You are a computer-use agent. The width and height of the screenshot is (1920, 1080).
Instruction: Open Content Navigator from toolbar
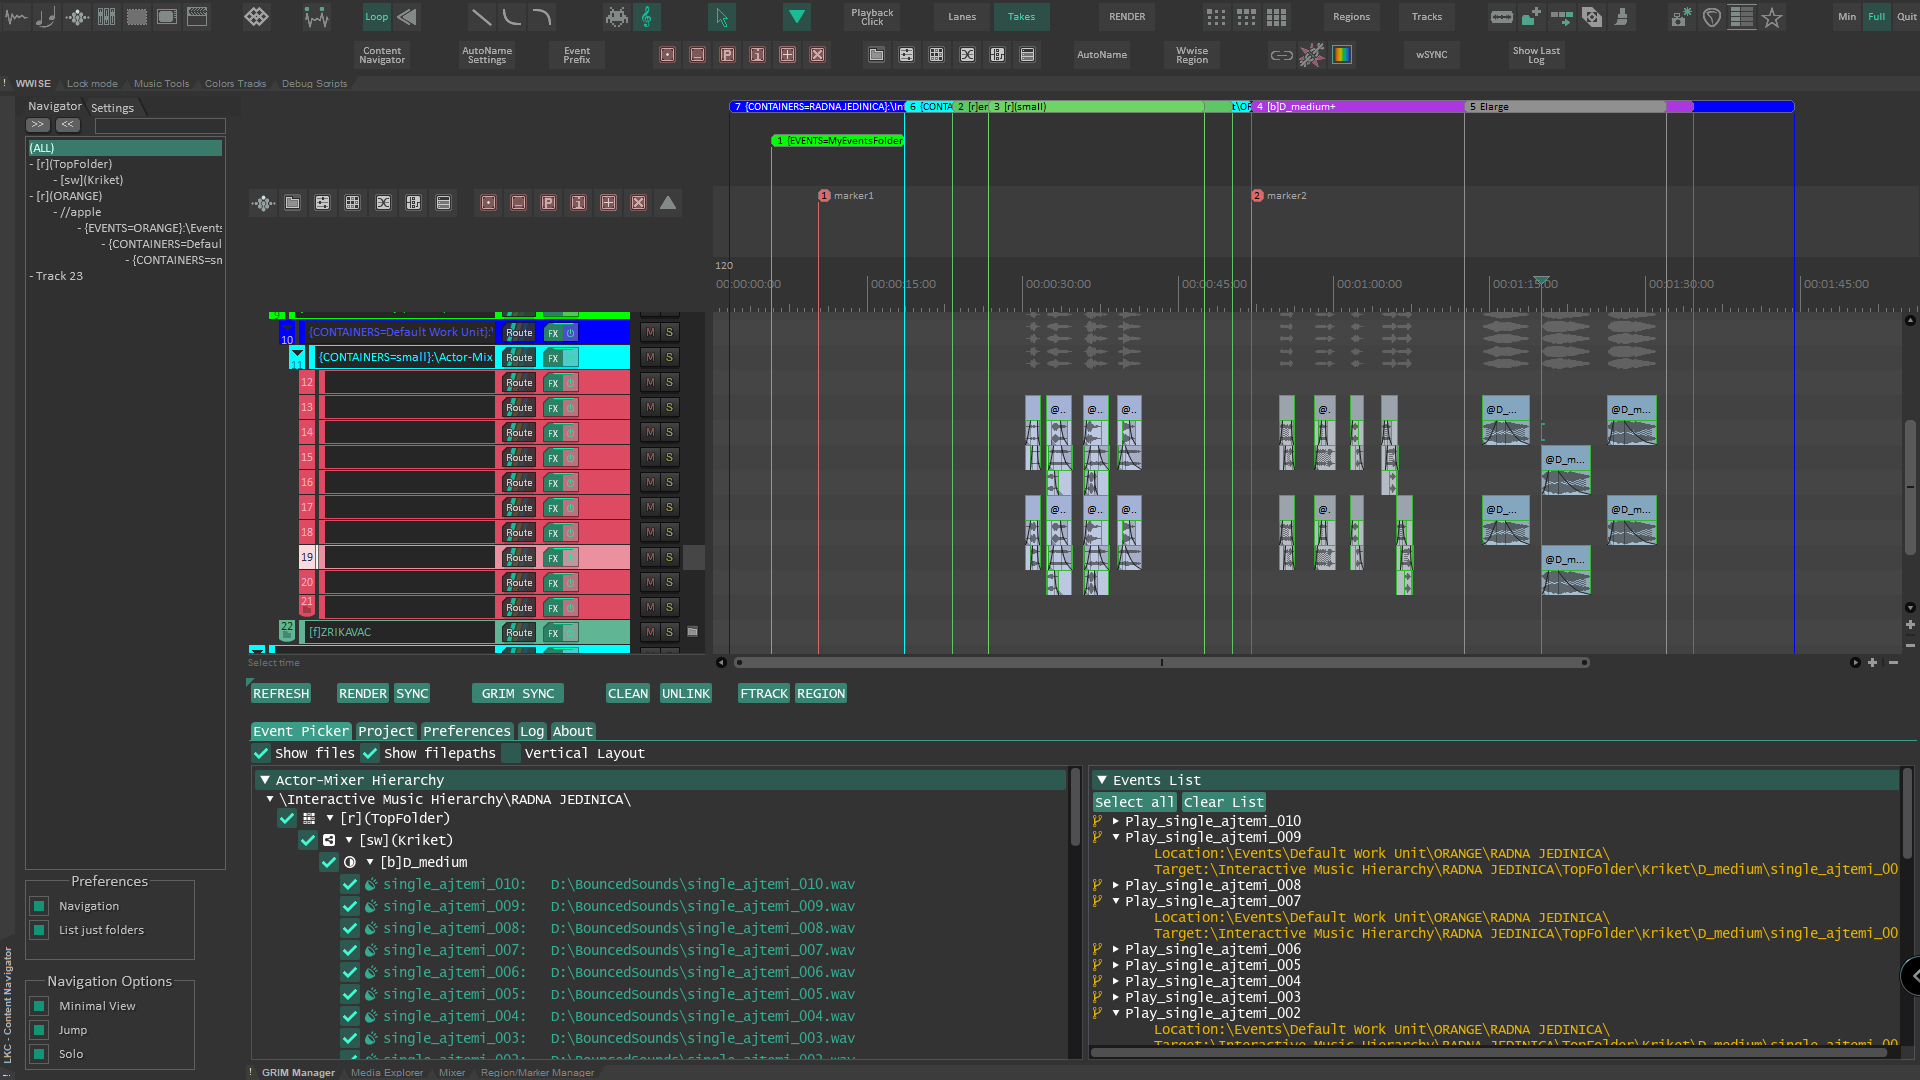point(382,55)
